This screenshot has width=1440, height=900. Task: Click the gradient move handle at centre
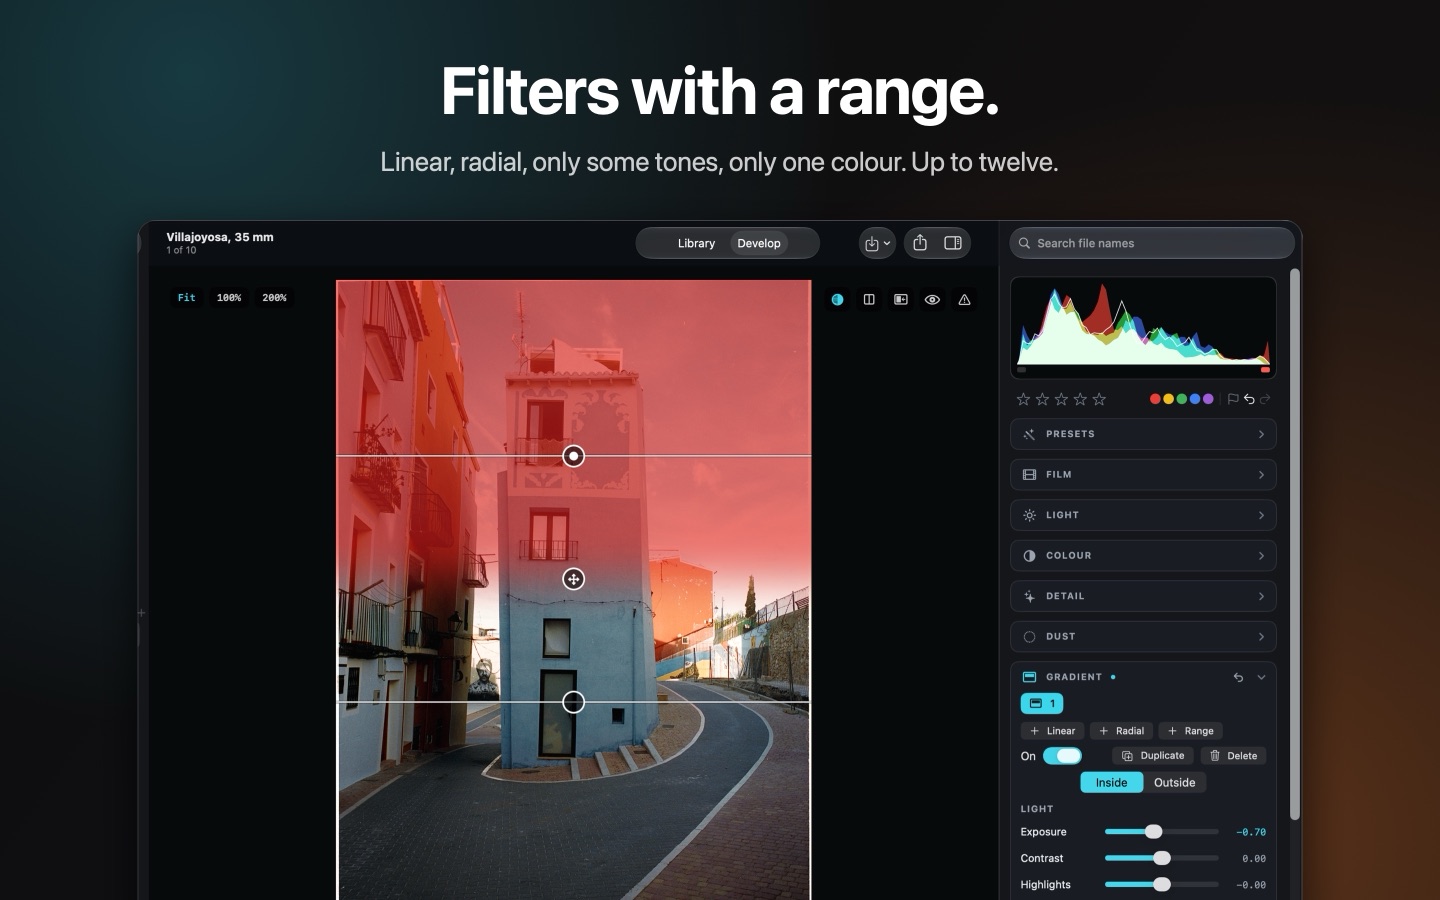573,579
